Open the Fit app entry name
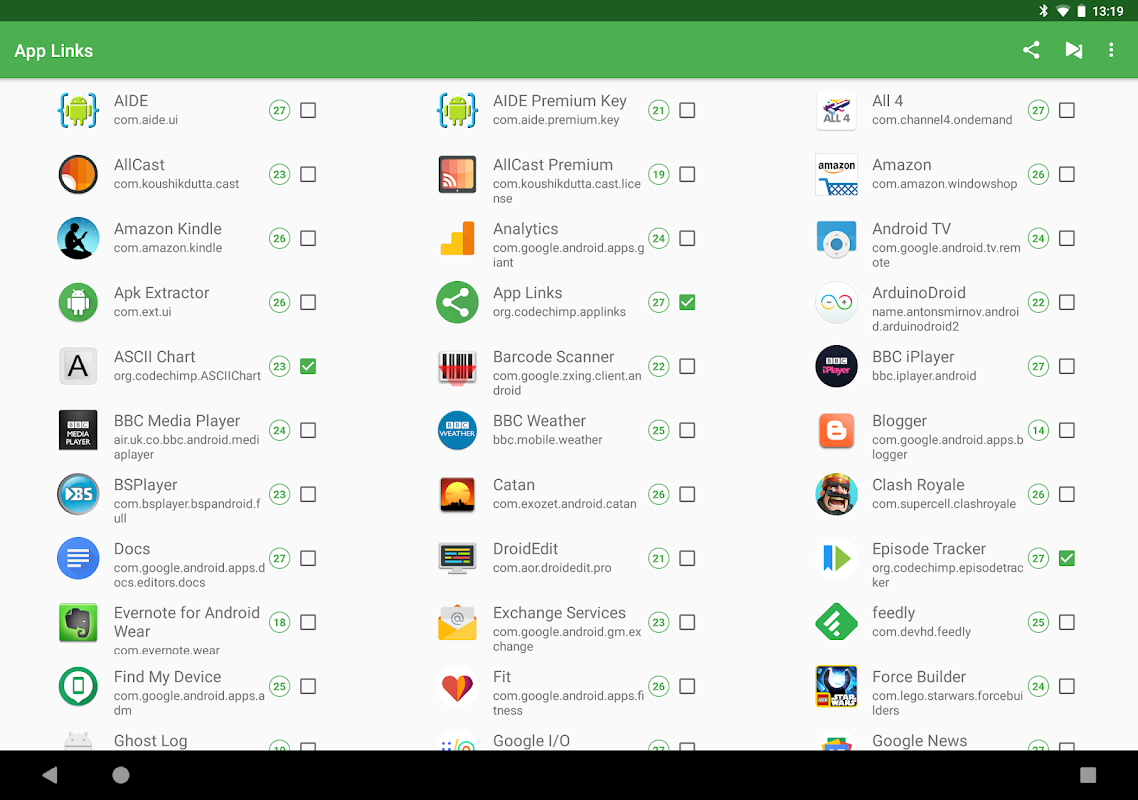The width and height of the screenshot is (1138, 800). click(x=502, y=677)
